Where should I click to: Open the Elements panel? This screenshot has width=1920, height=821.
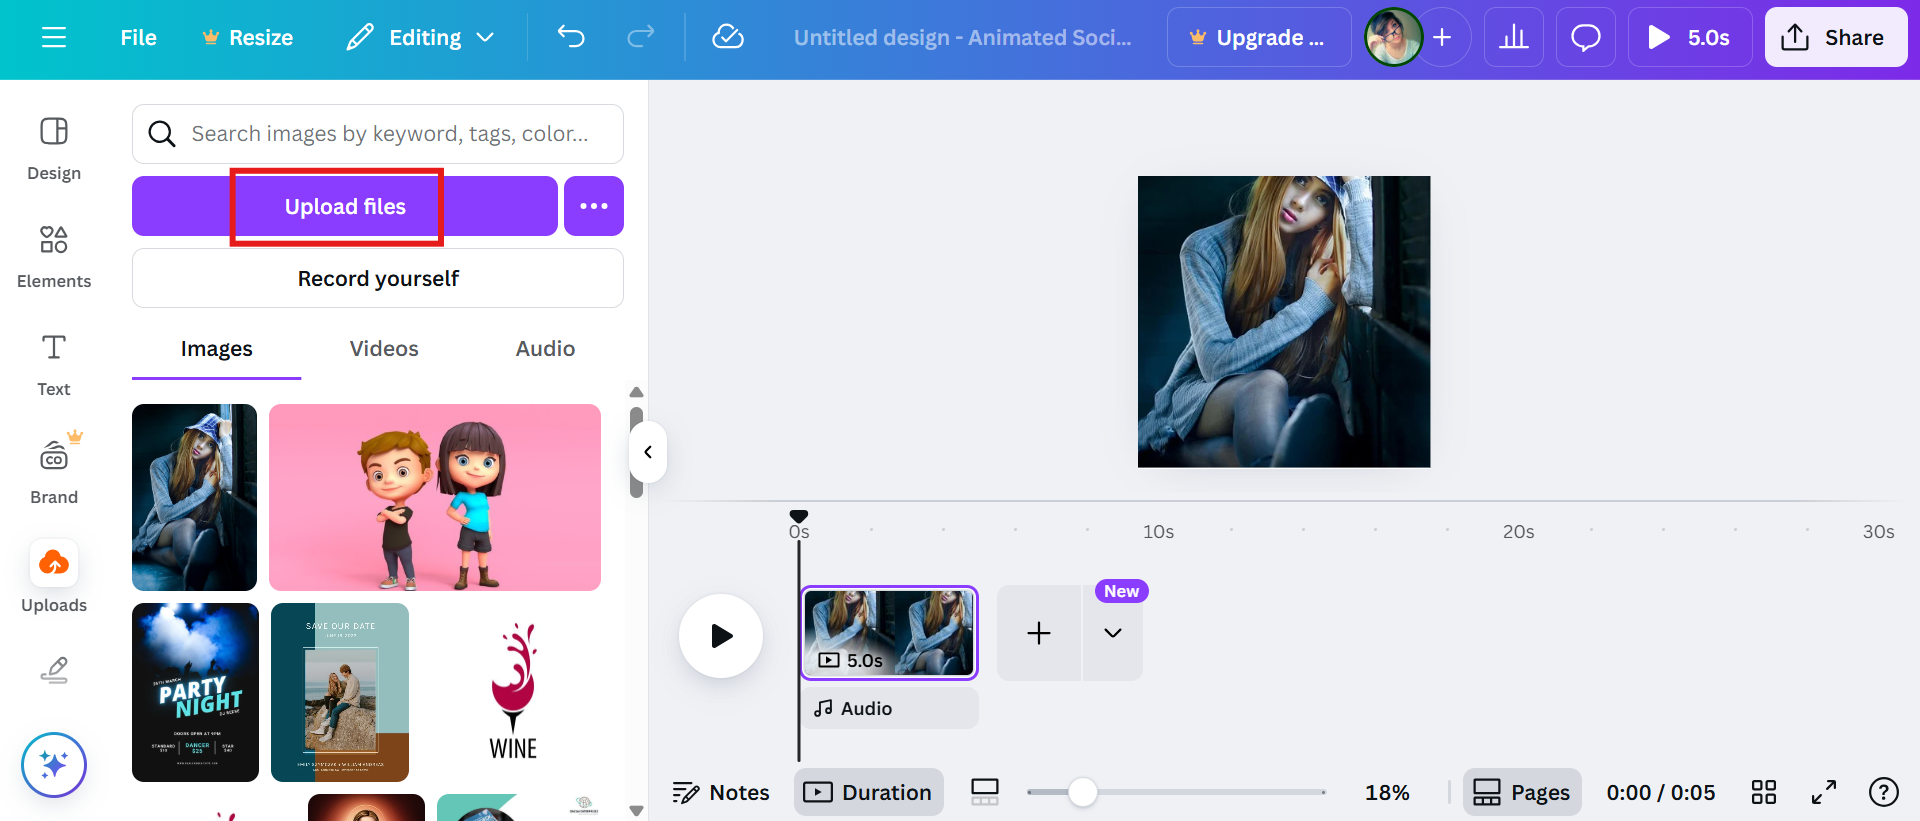click(54, 256)
